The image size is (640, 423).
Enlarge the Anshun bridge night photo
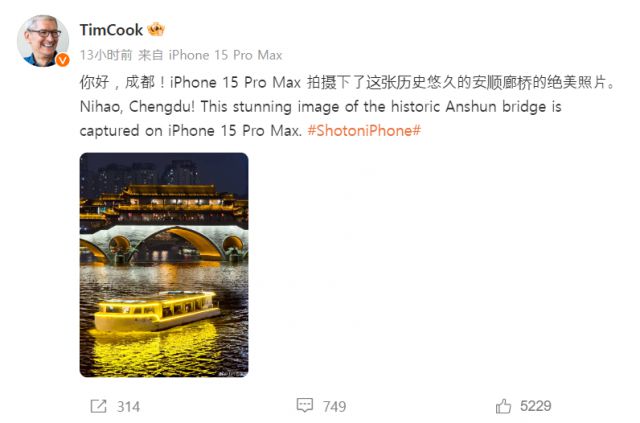[x=164, y=265]
